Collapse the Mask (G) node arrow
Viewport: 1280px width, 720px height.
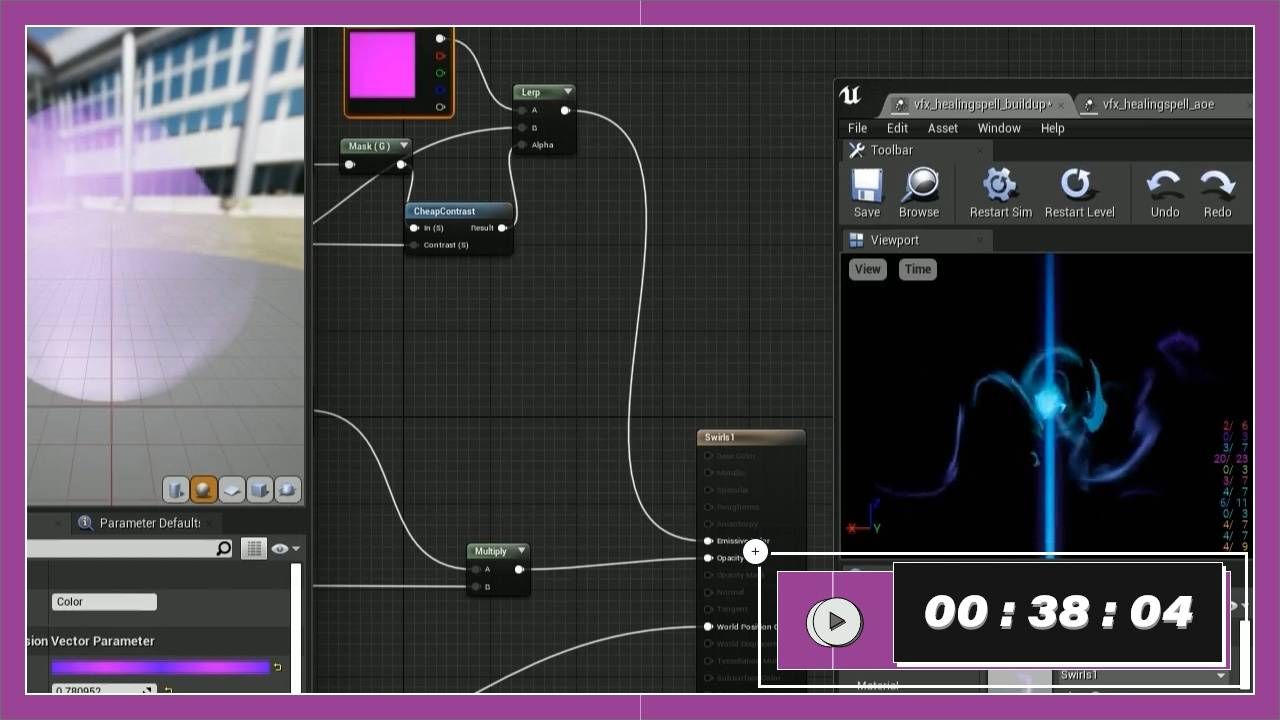click(x=404, y=146)
